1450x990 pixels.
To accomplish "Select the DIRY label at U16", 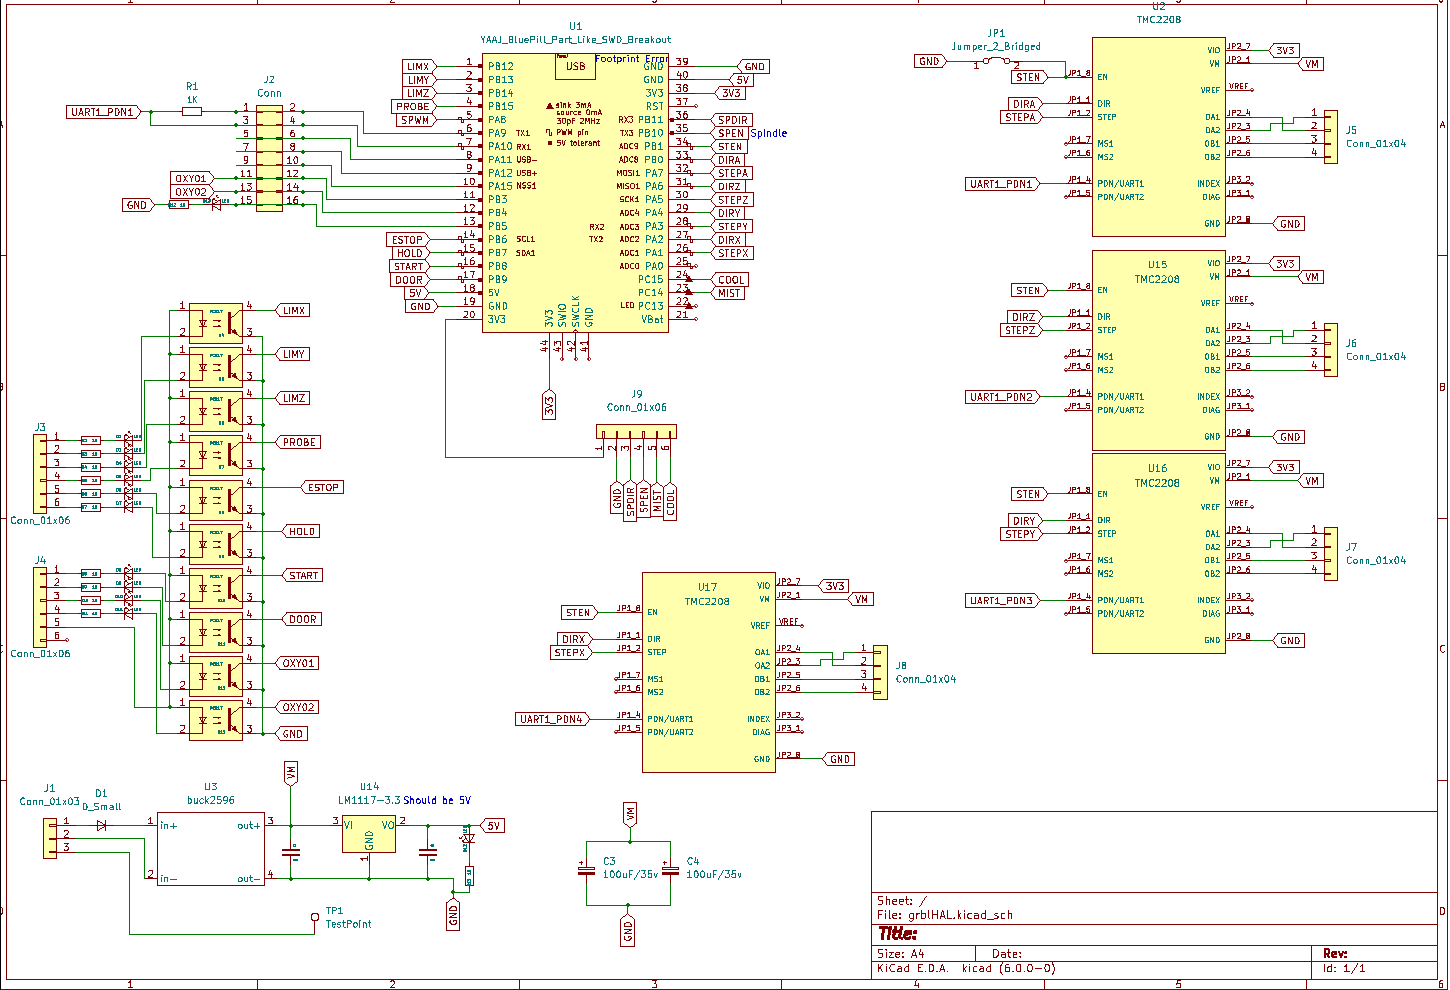I will point(1023,521).
